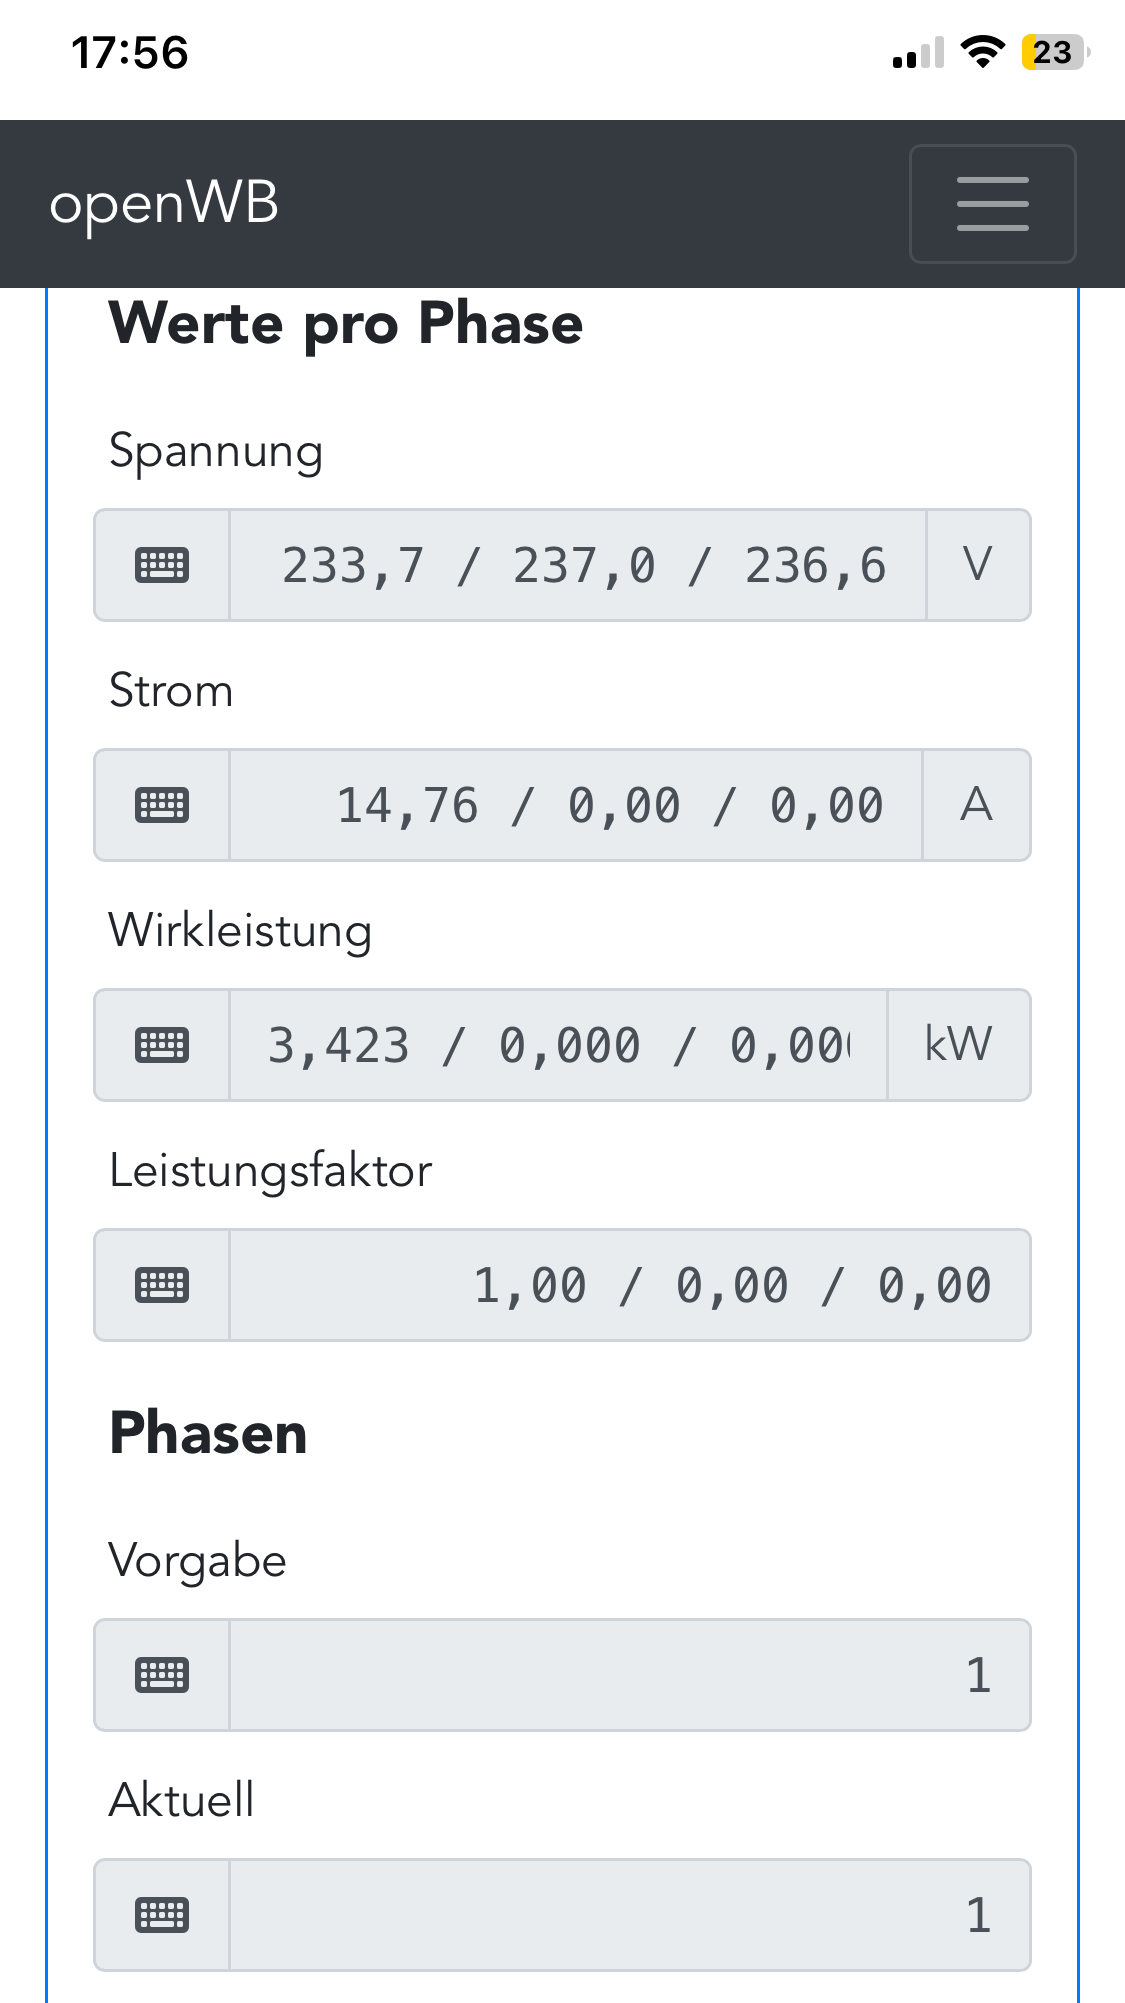Click keyboard icon in Wirkleistung row
Image resolution: width=1125 pixels, height=2003 pixels.
162,1045
